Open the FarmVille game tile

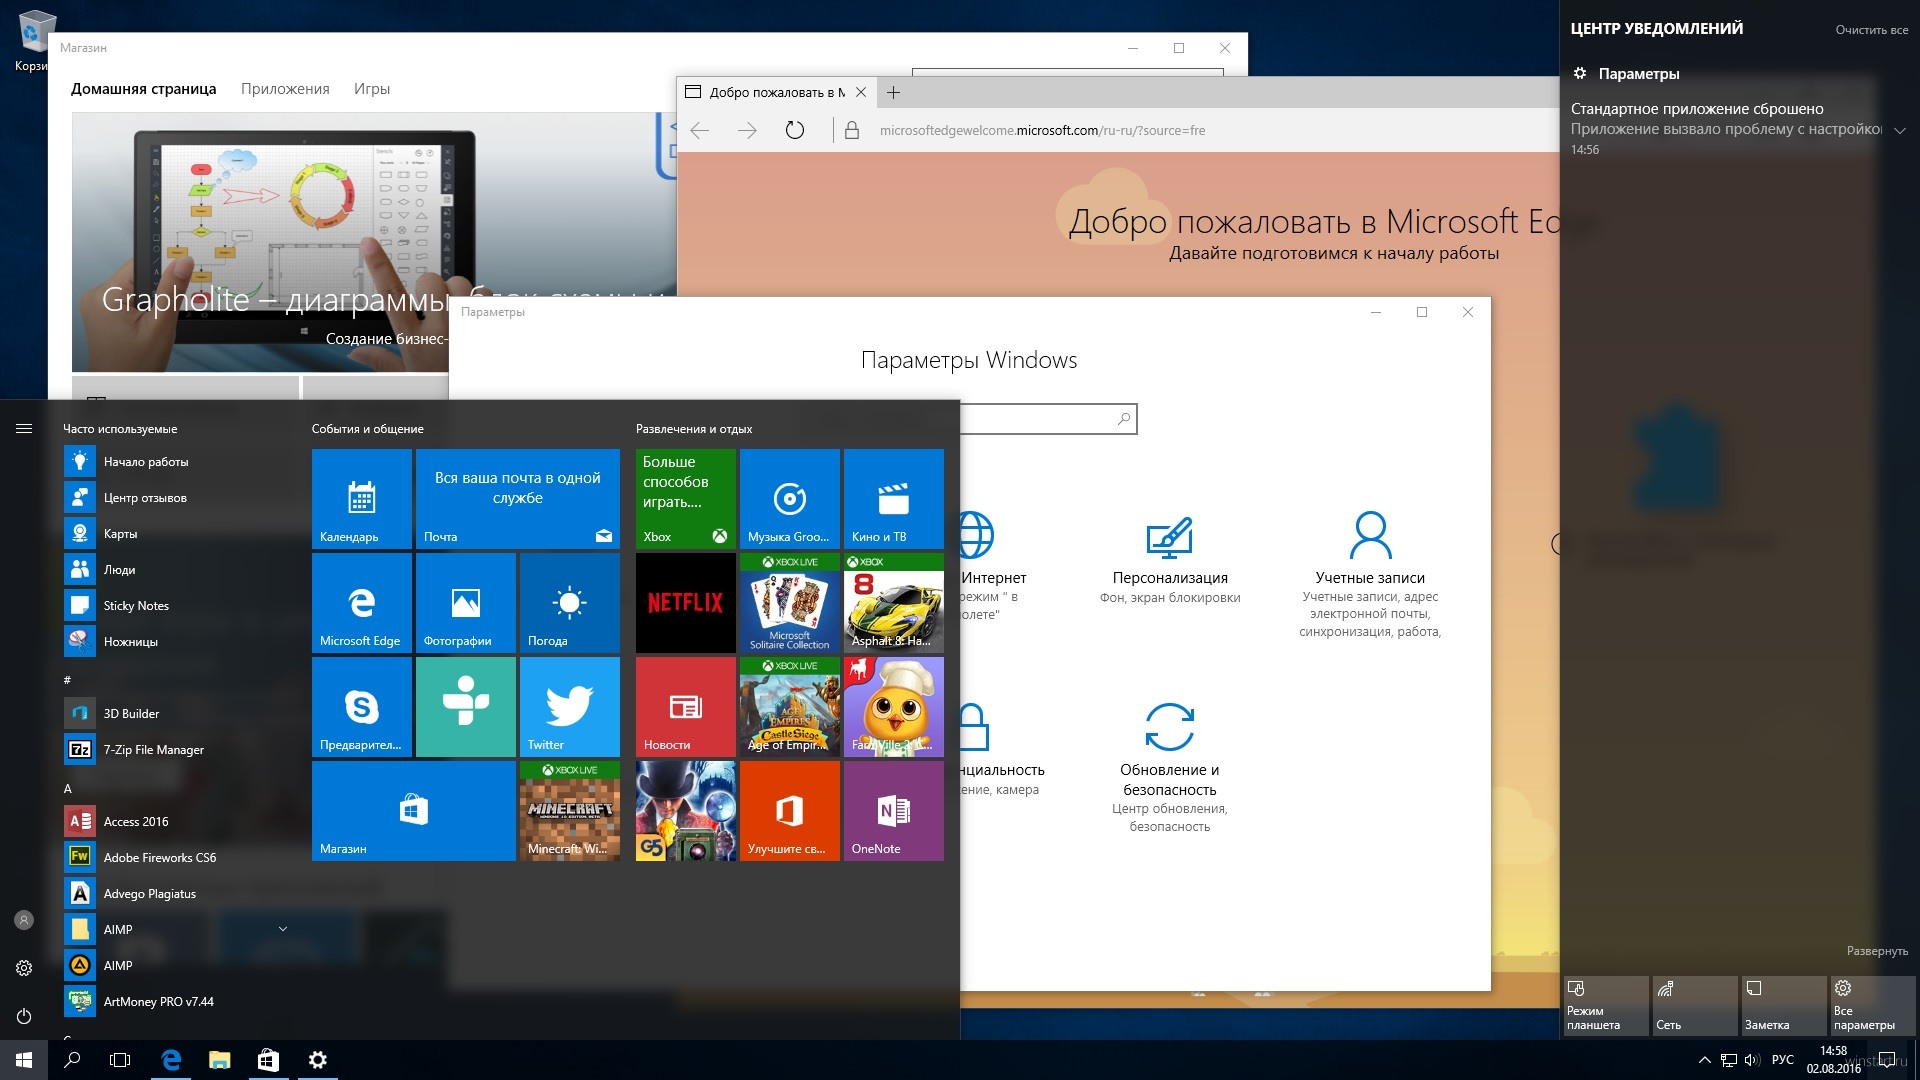click(x=894, y=706)
